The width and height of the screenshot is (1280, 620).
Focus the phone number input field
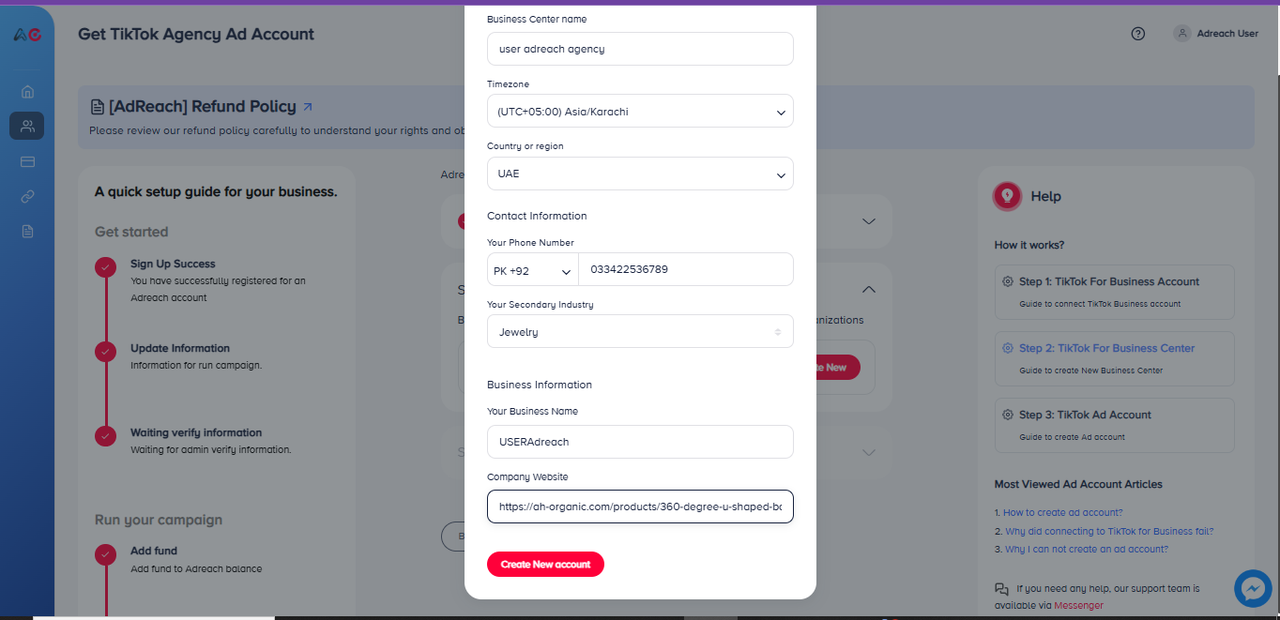(690, 270)
